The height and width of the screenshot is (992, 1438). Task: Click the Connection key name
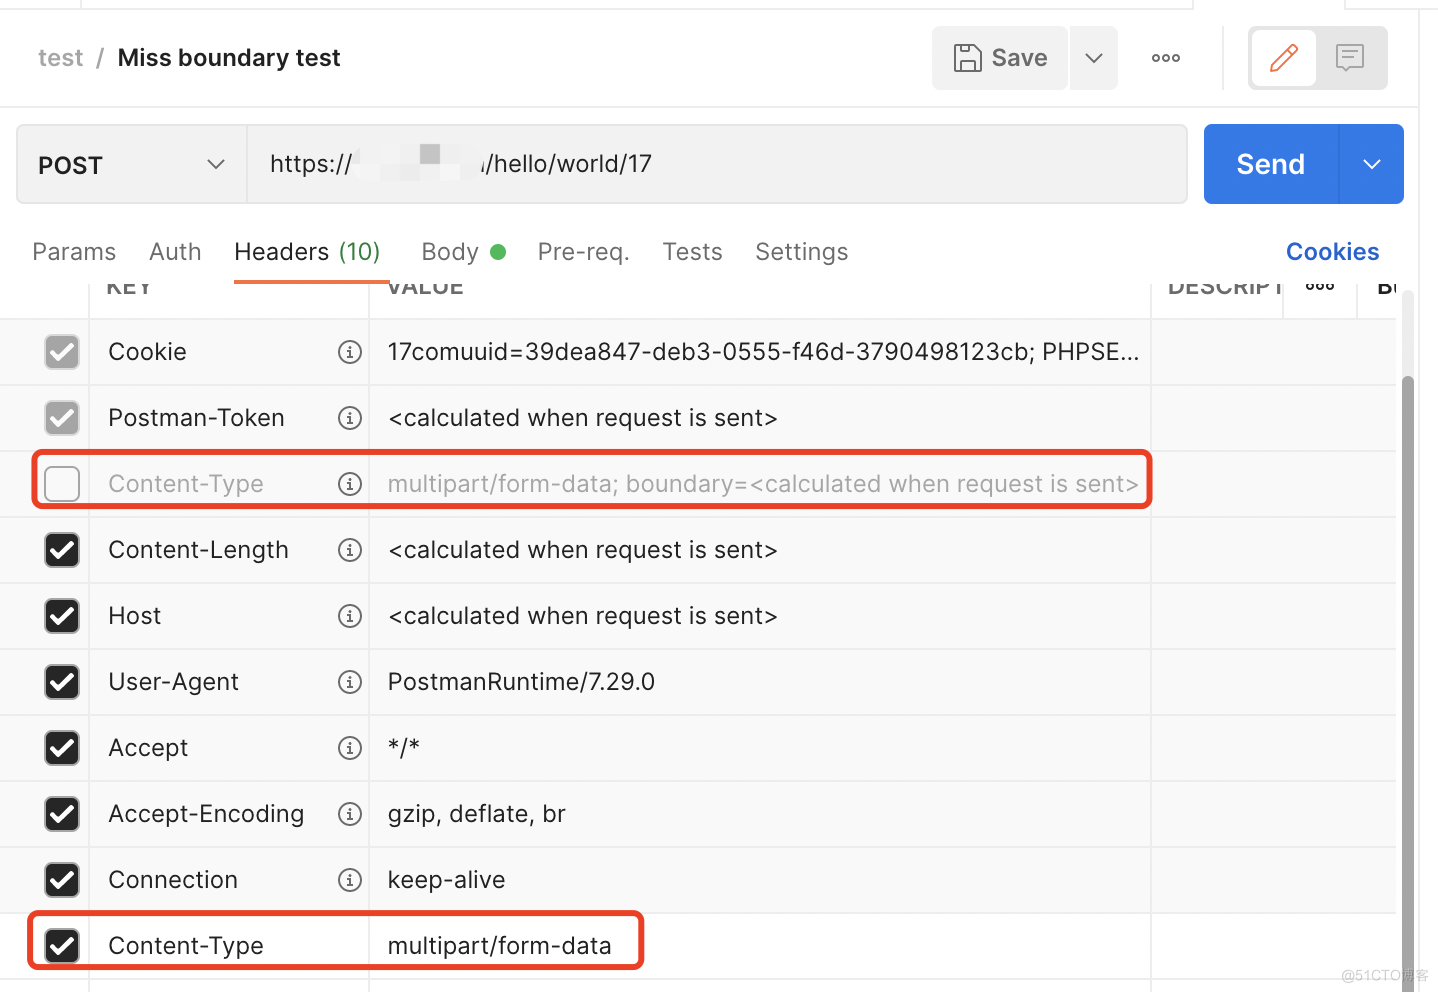point(173,880)
